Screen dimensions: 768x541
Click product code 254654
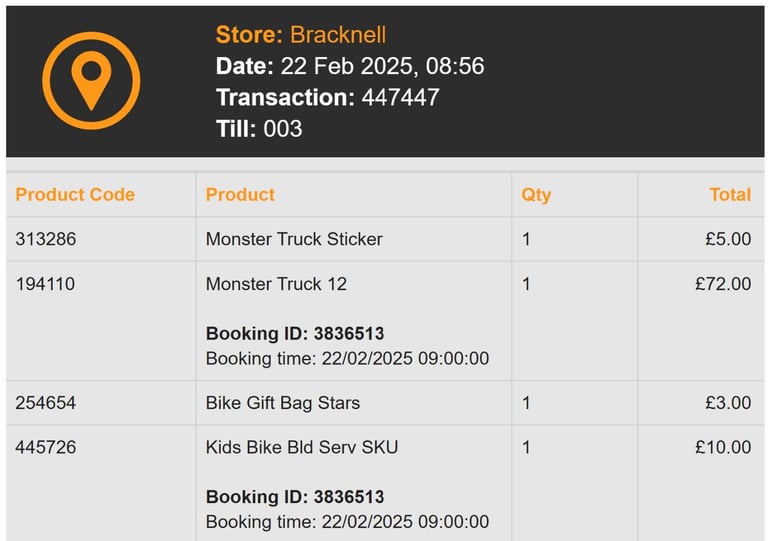point(46,403)
